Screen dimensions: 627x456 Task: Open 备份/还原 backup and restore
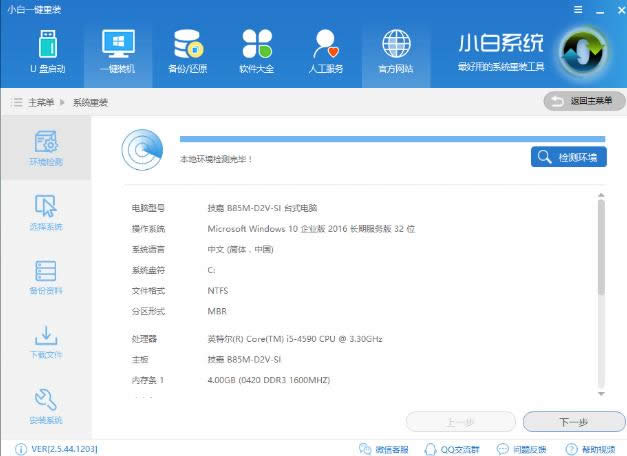coord(187,51)
